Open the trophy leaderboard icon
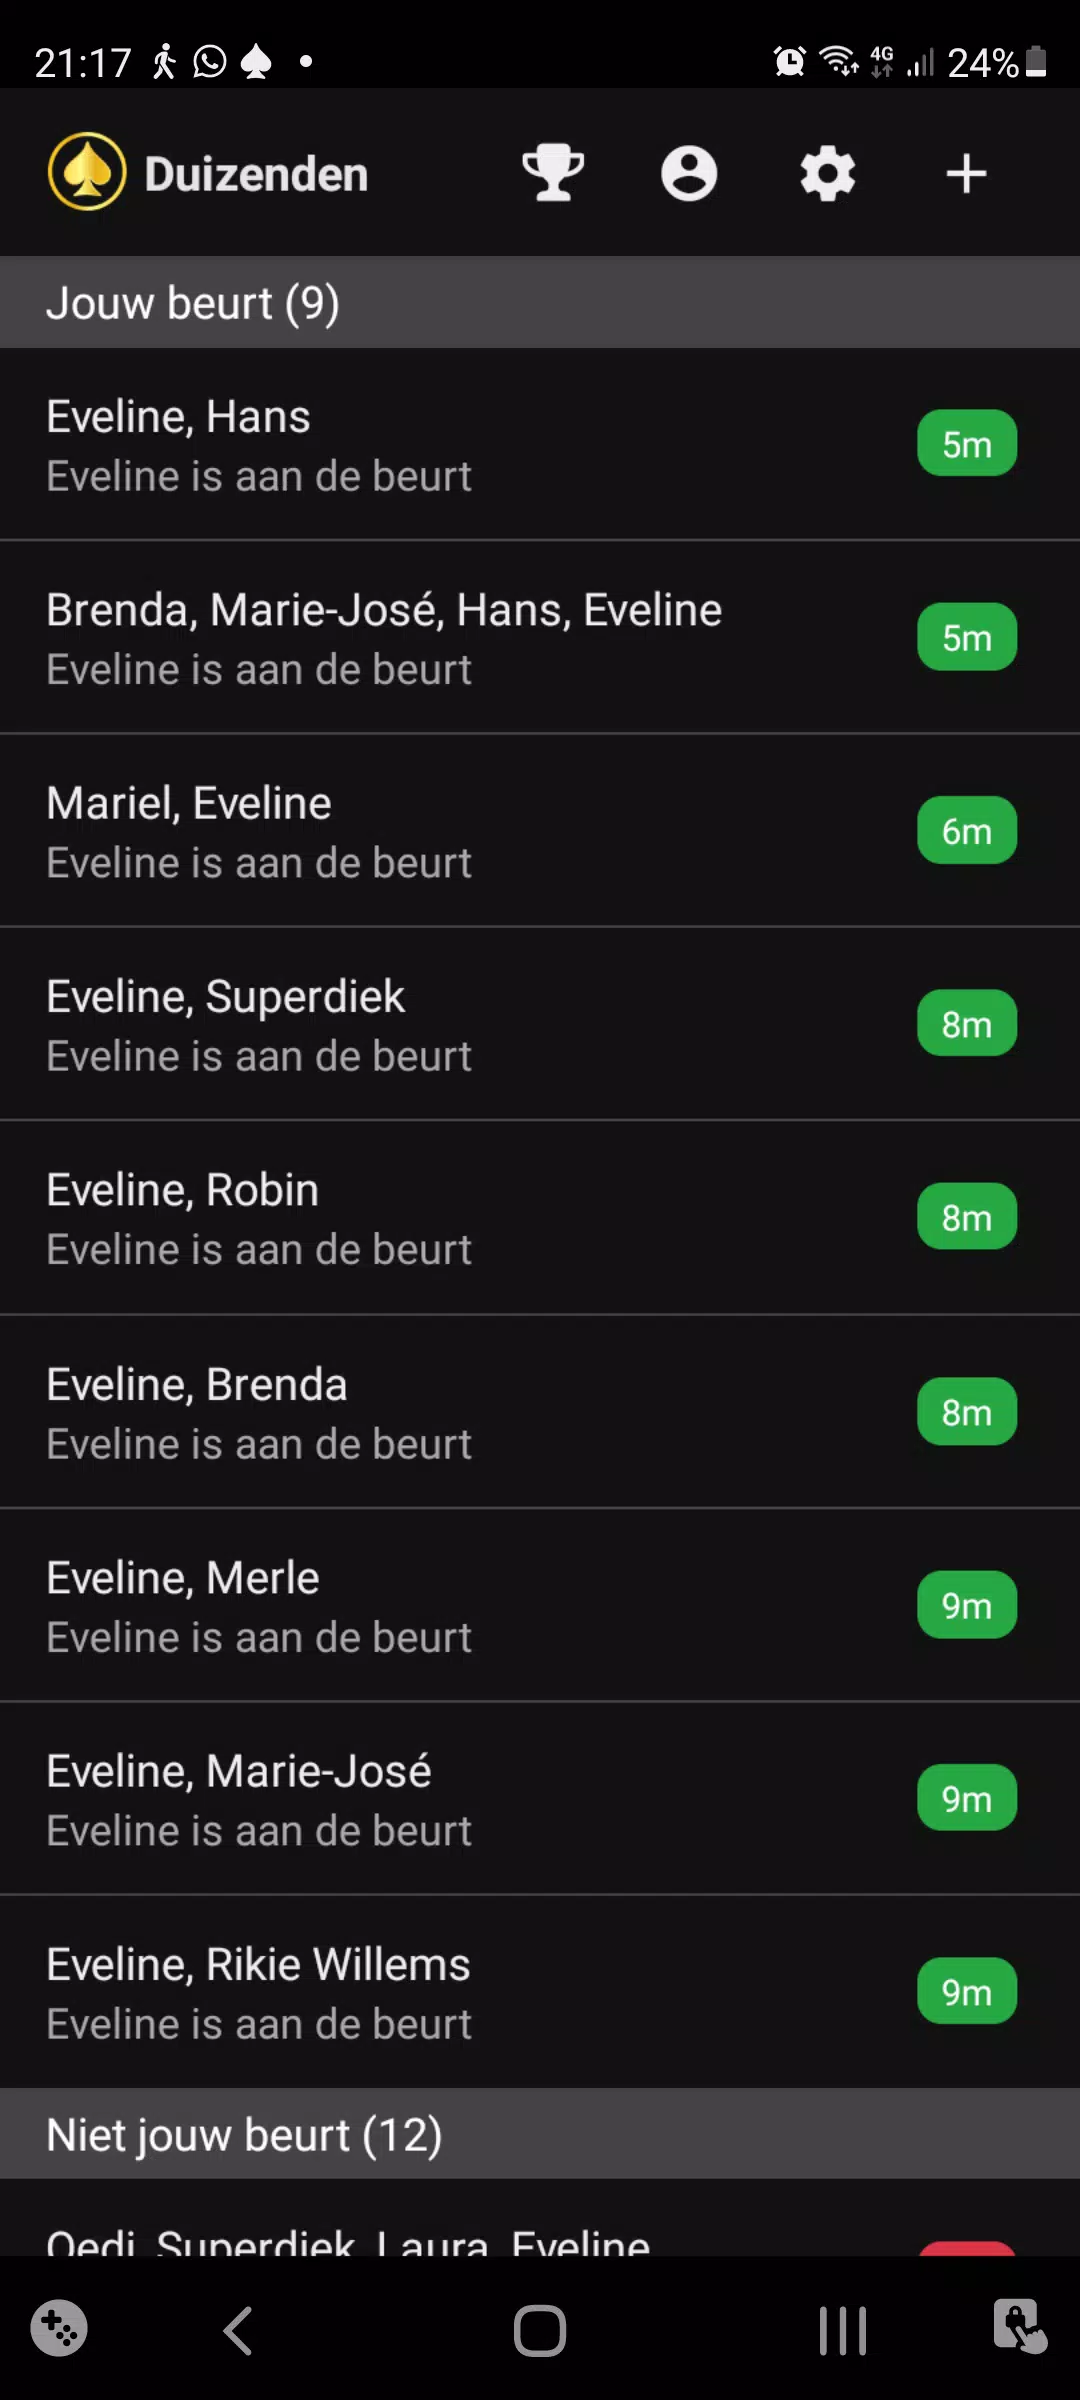 click(553, 173)
